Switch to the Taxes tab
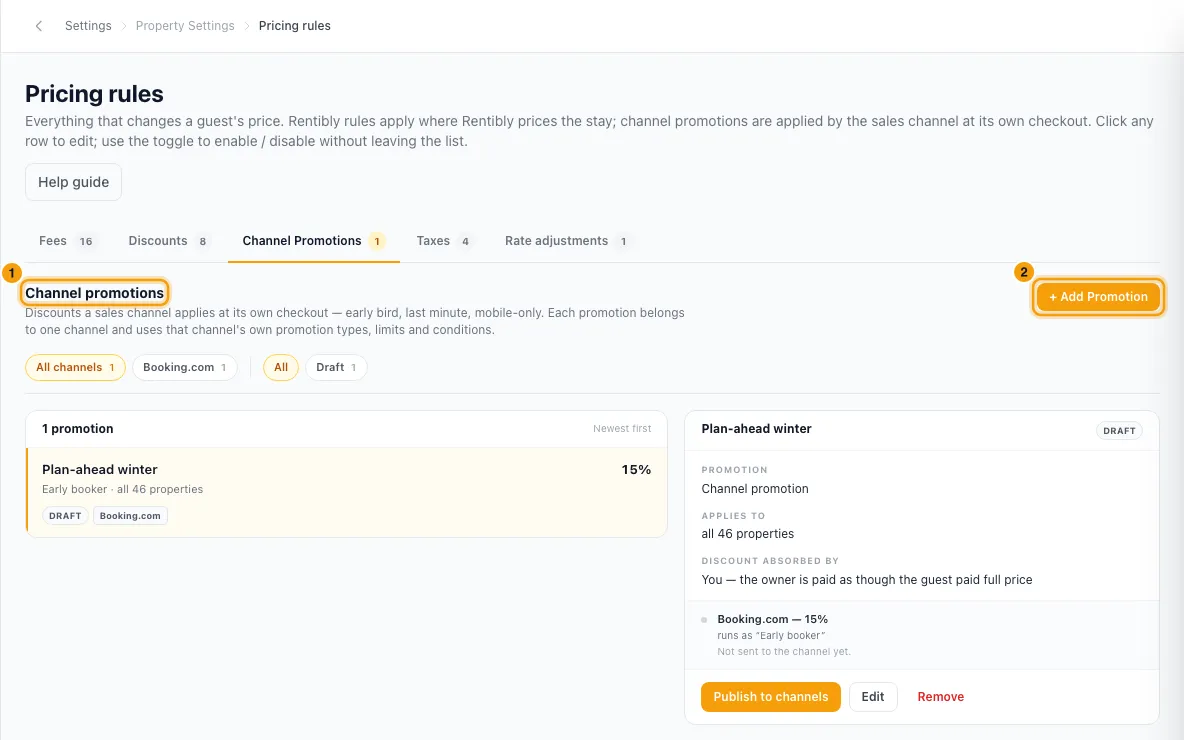Screen dimensions: 1184x740 [x=444, y=241]
